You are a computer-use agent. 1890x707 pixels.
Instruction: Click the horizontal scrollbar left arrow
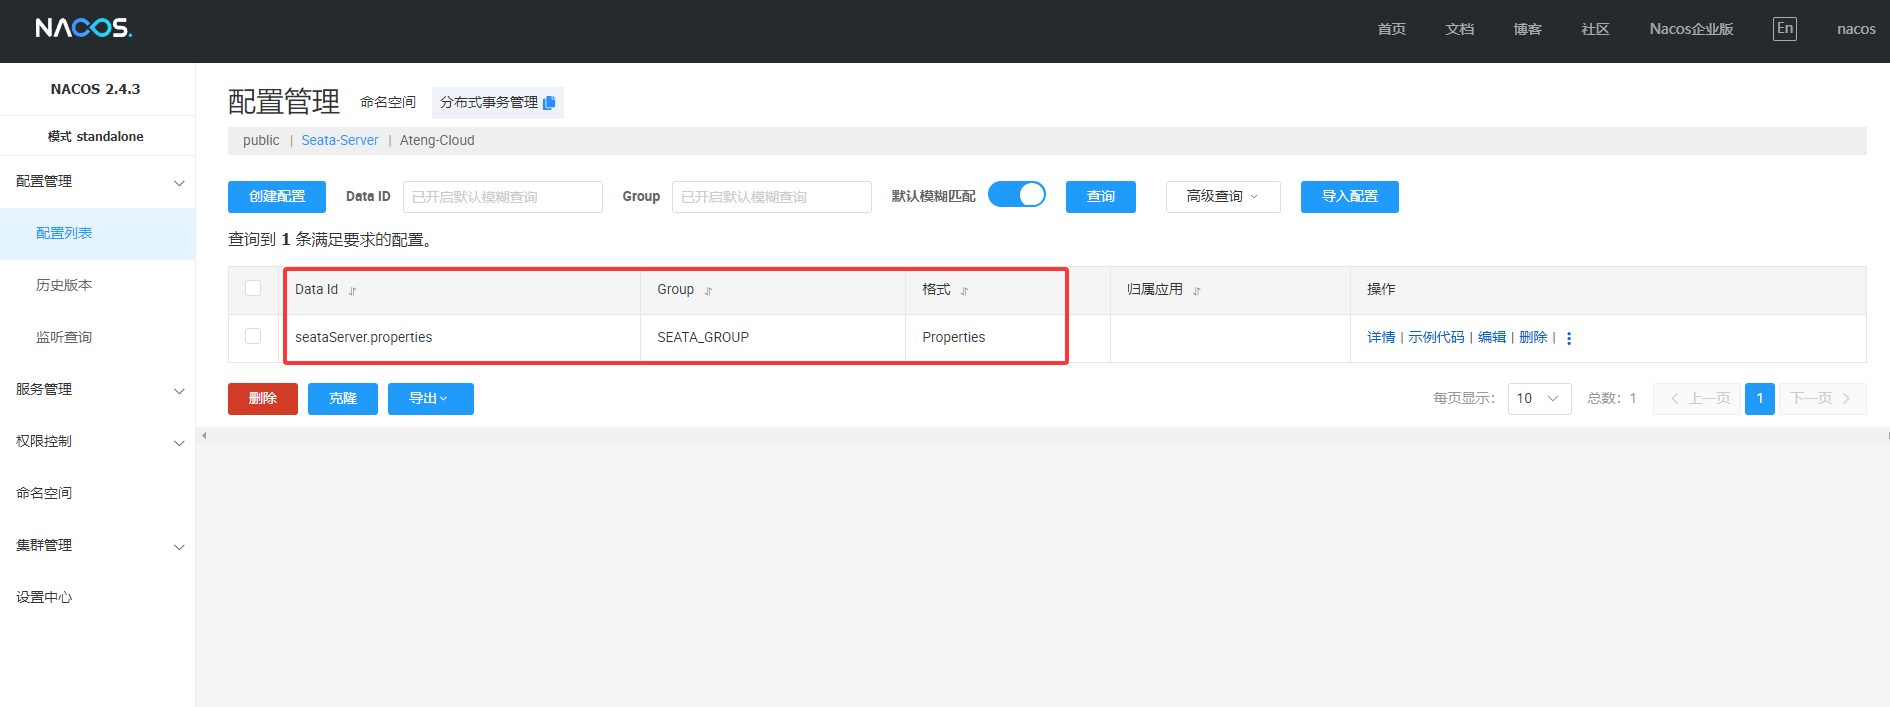204,436
